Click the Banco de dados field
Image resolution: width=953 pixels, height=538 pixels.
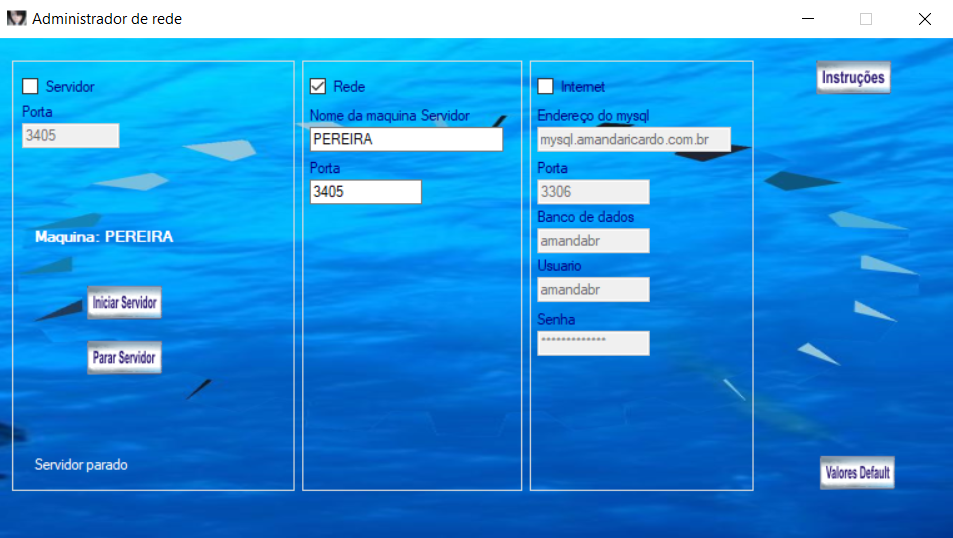(x=593, y=241)
